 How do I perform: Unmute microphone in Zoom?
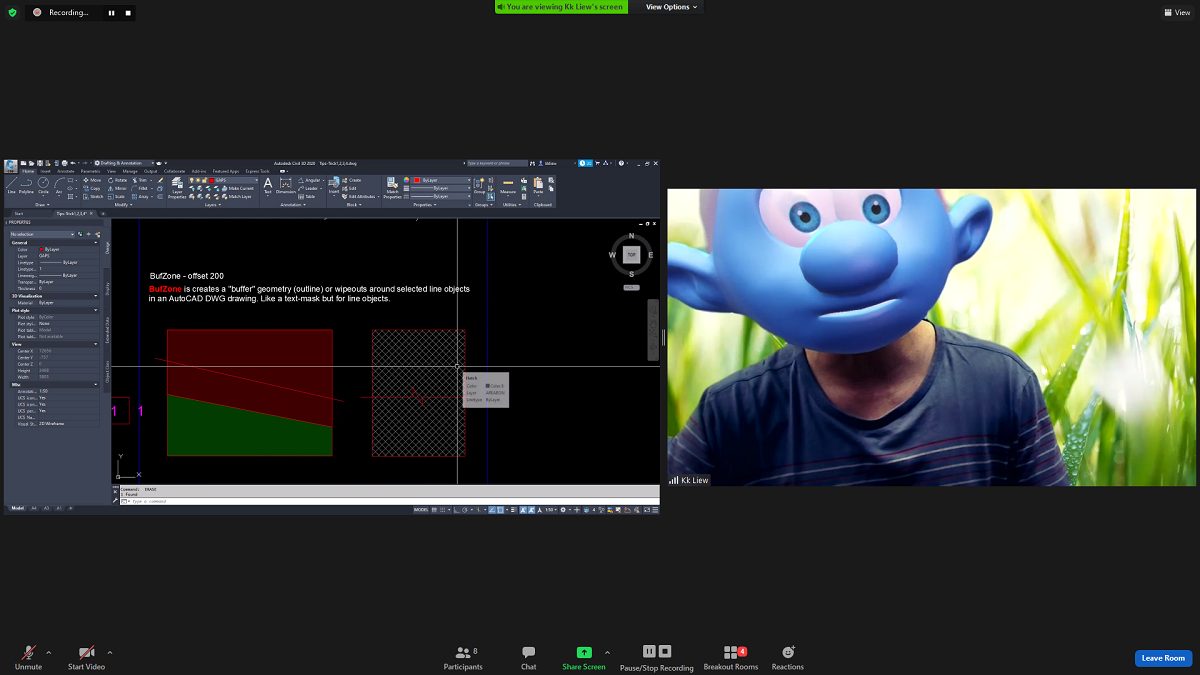[x=28, y=656]
